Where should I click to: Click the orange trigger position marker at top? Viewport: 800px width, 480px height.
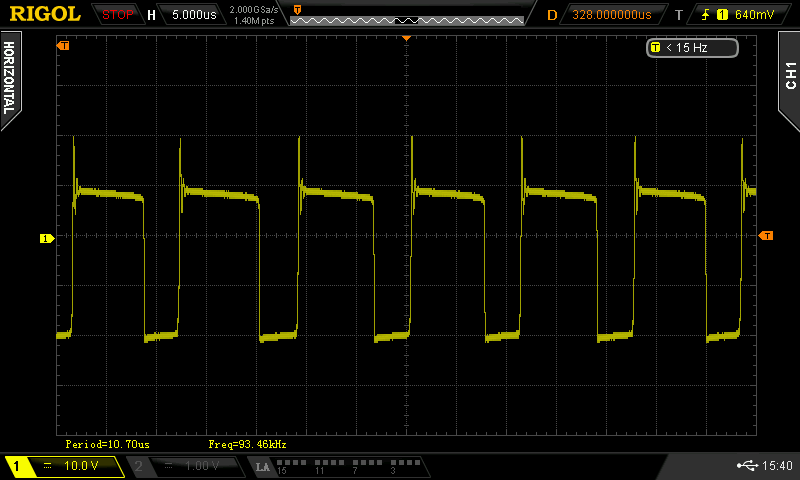(406, 37)
